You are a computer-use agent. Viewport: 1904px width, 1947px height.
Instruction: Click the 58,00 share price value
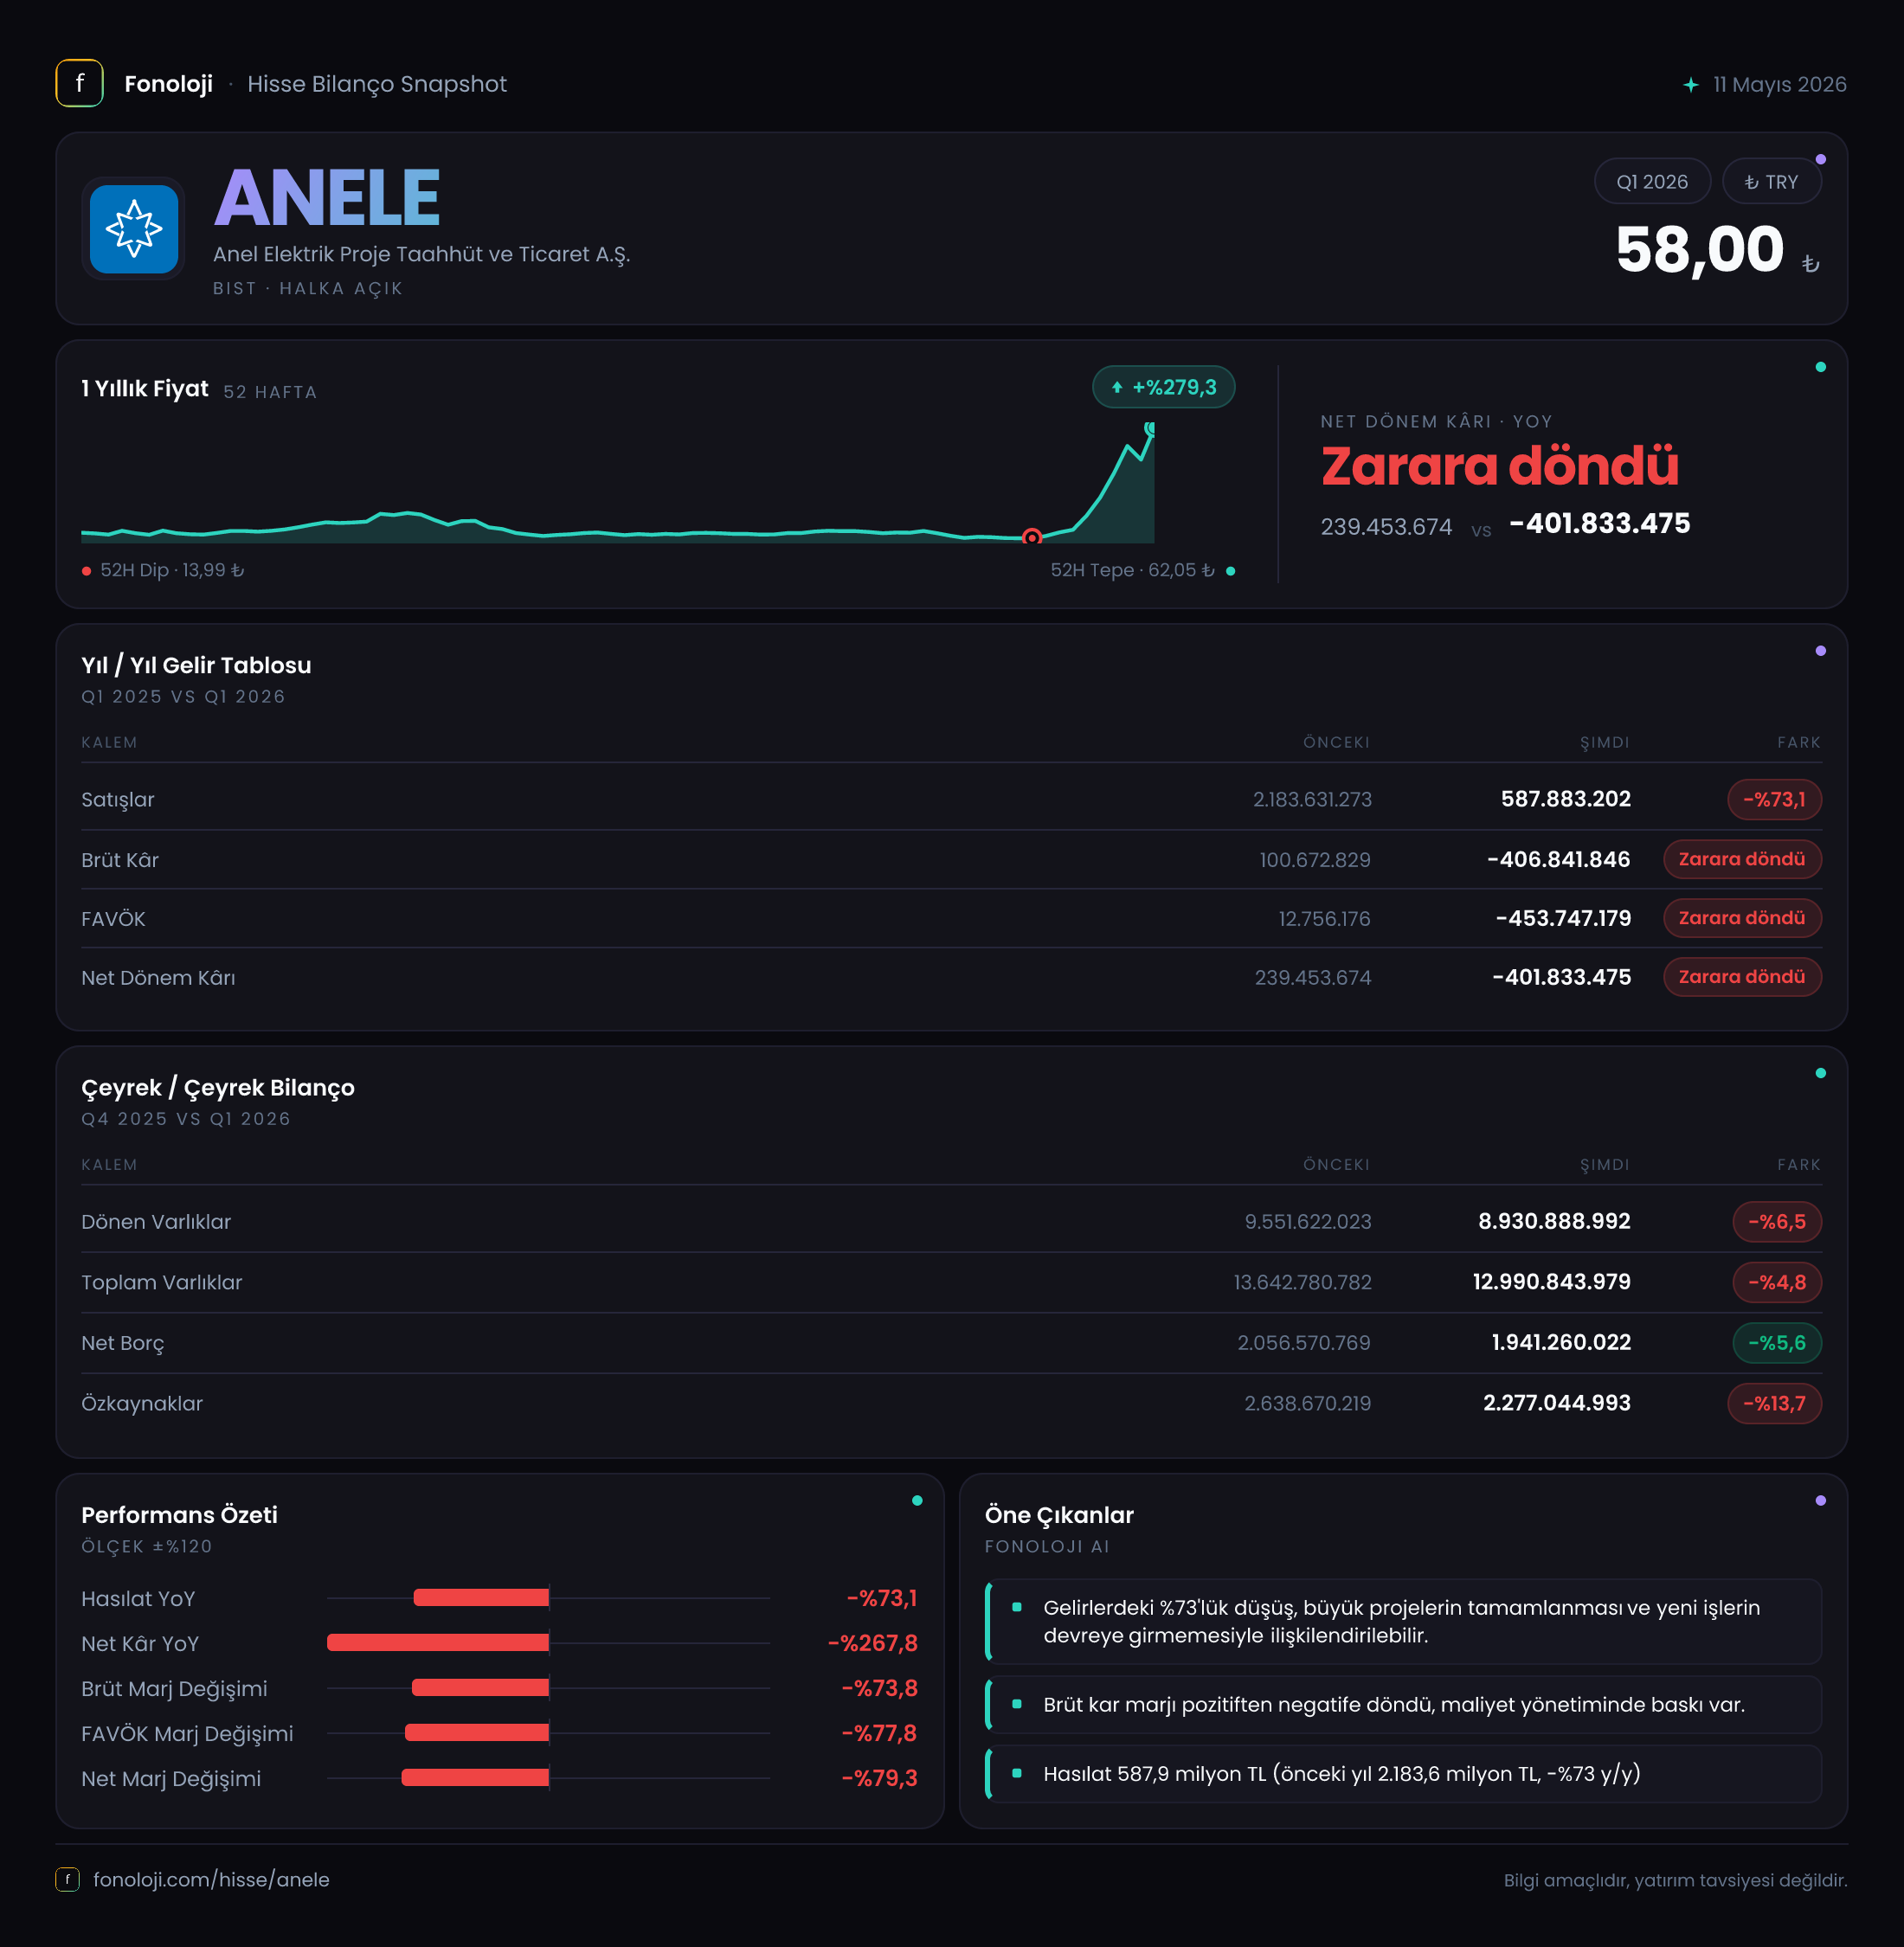coord(1700,250)
